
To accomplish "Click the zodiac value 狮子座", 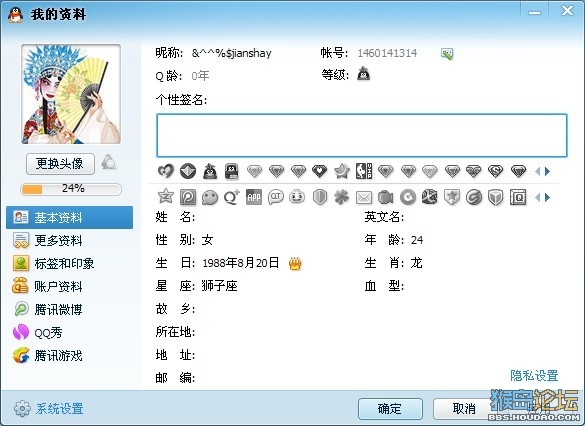I will tap(219, 286).
